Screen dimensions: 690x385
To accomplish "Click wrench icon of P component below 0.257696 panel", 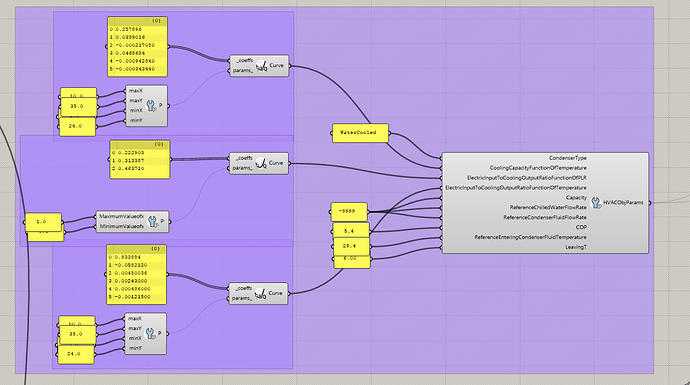I will point(151,106).
